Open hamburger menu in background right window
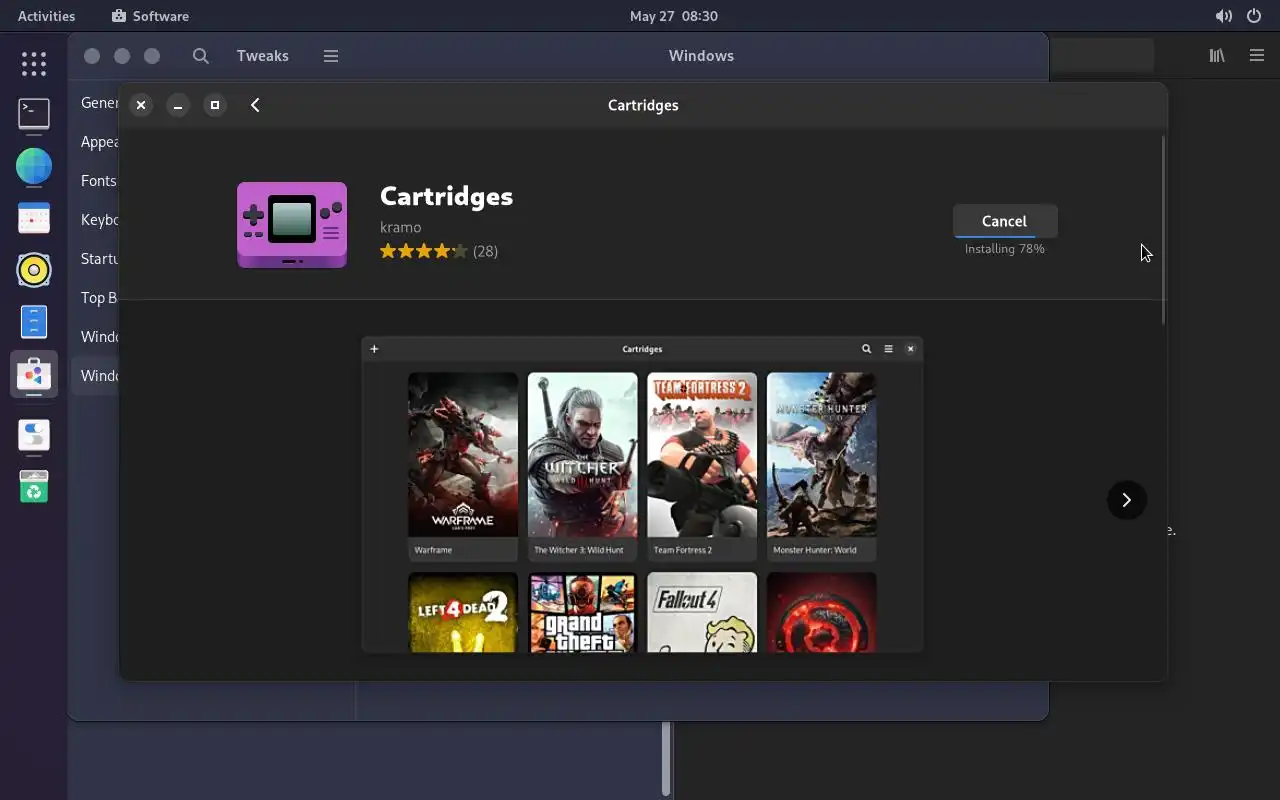This screenshot has height=800, width=1280. coord(1257,56)
